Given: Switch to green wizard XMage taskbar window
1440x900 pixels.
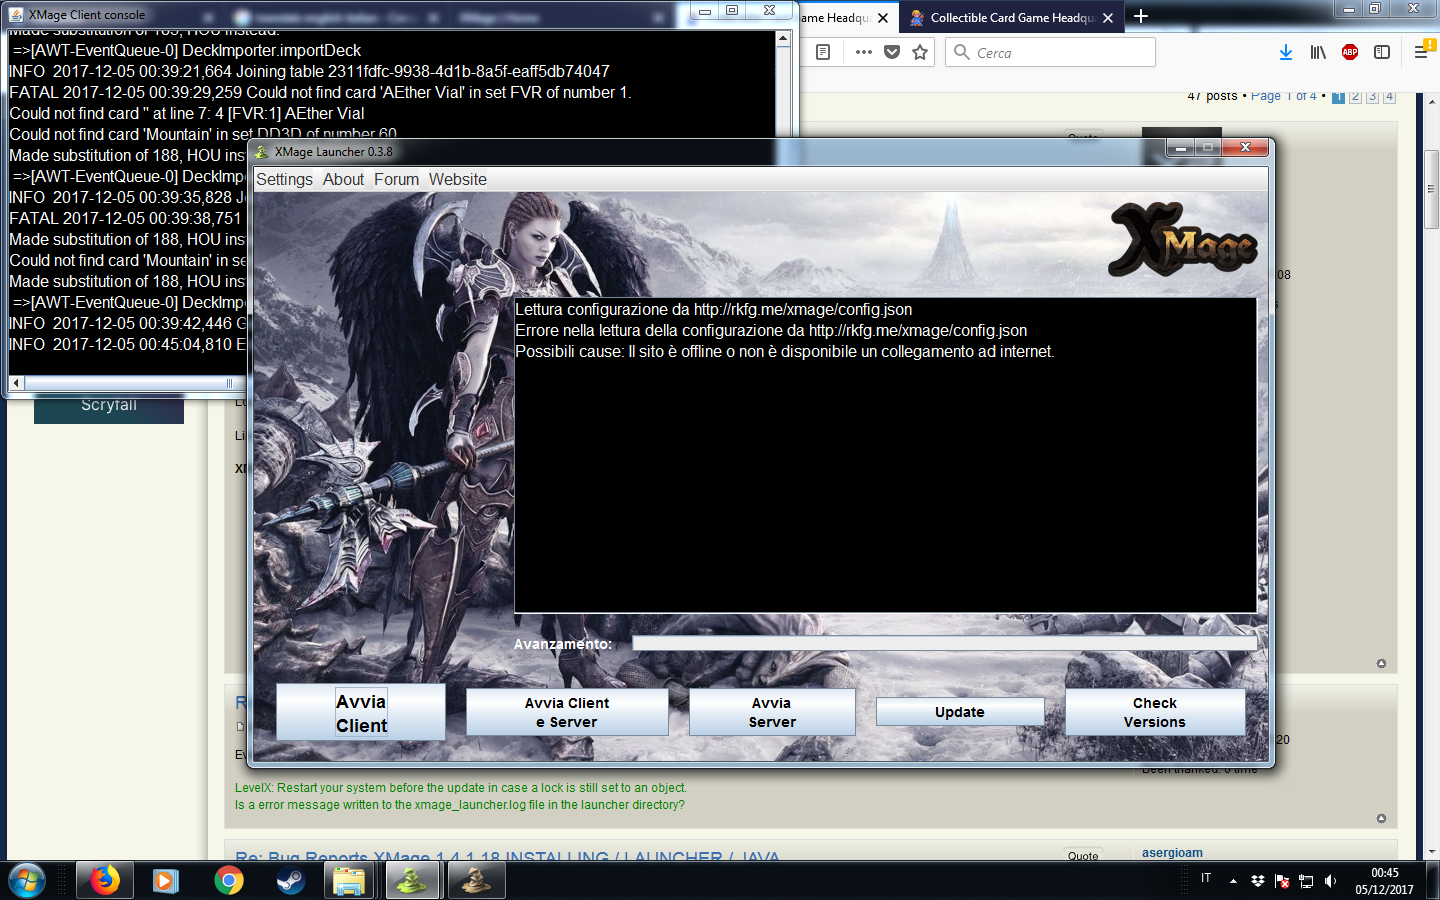Looking at the screenshot, I should 412,880.
